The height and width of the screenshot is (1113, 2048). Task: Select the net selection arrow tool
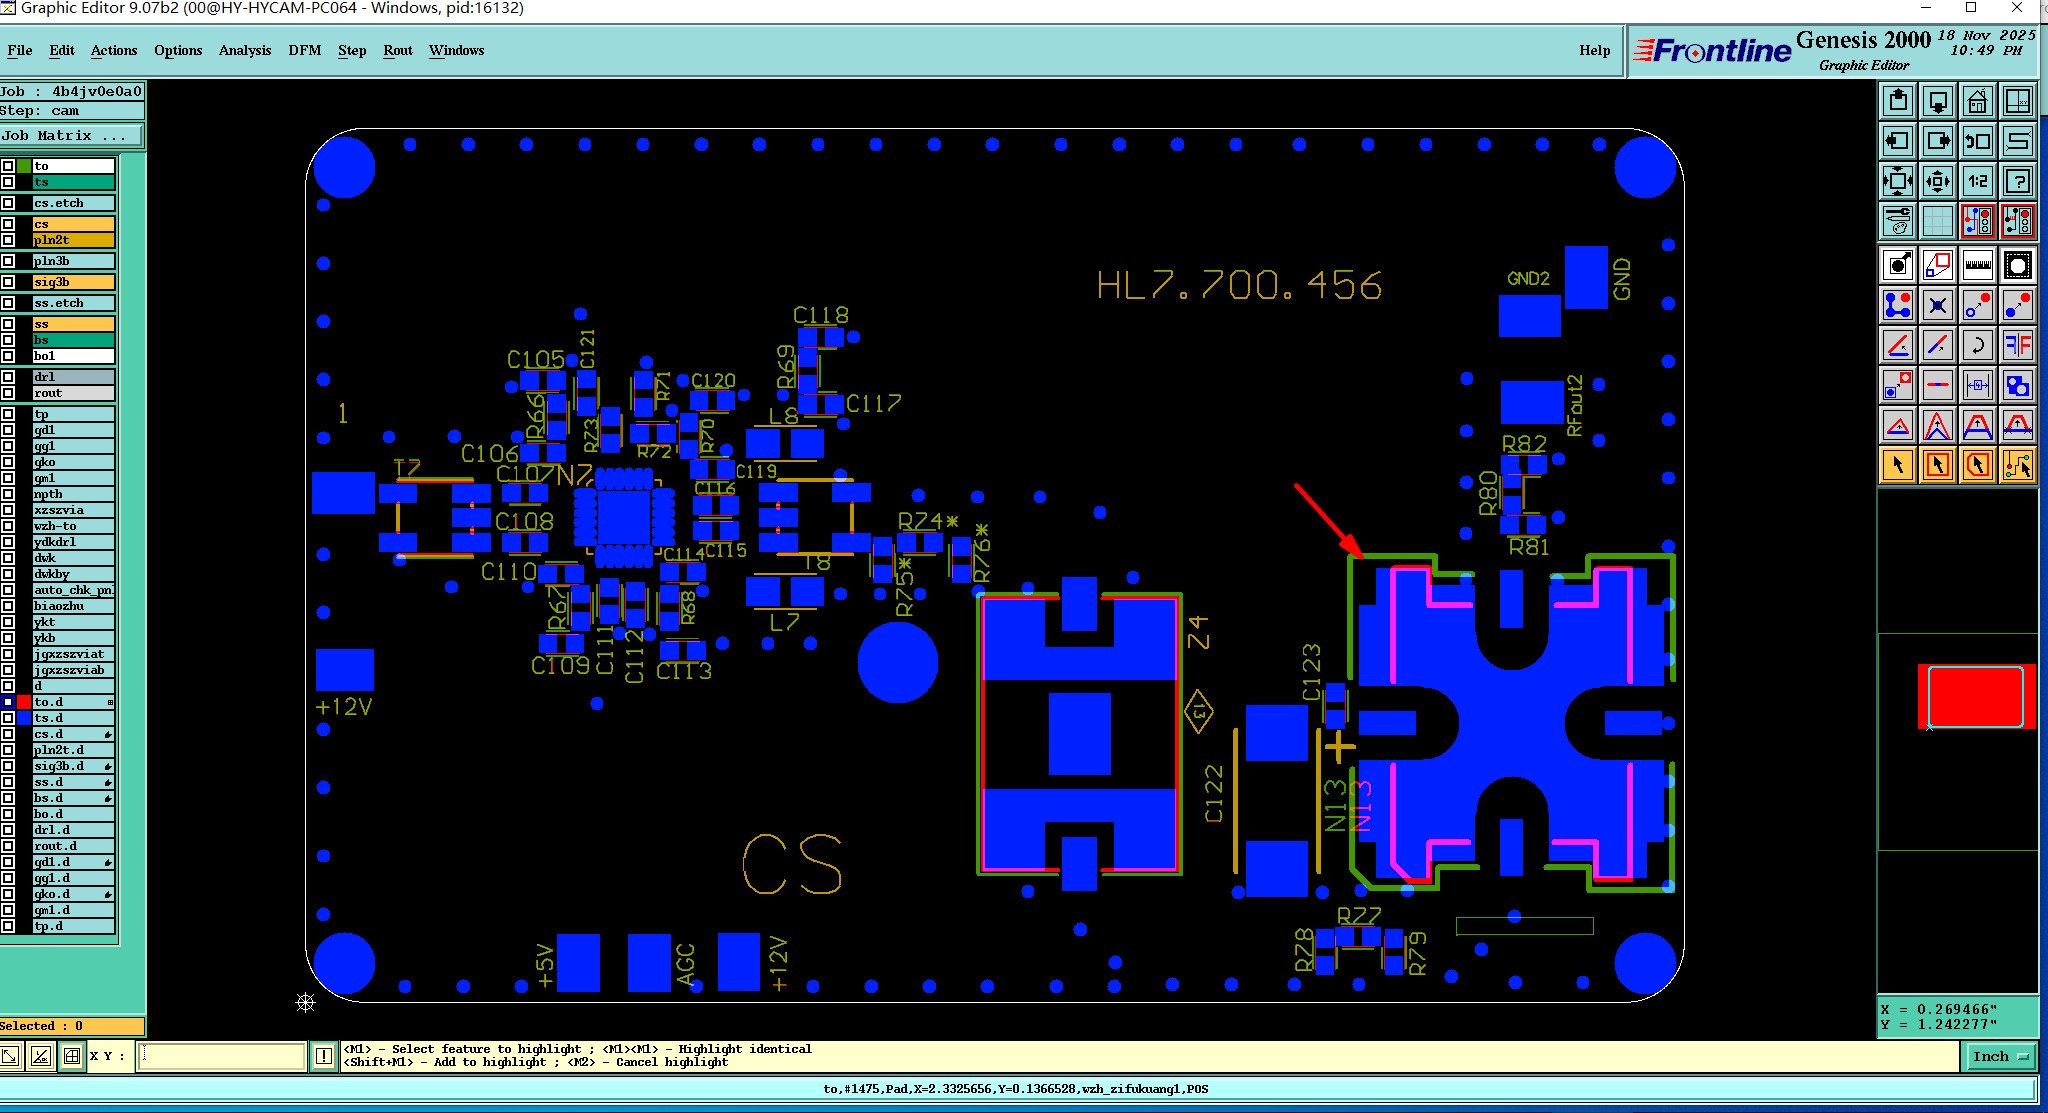2018,465
